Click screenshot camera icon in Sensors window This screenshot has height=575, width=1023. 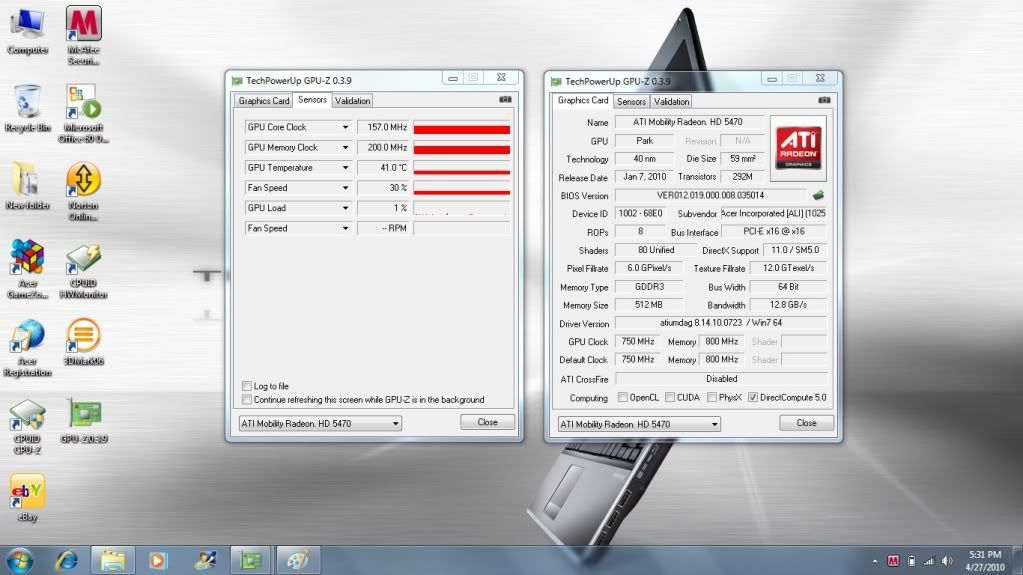(505, 100)
